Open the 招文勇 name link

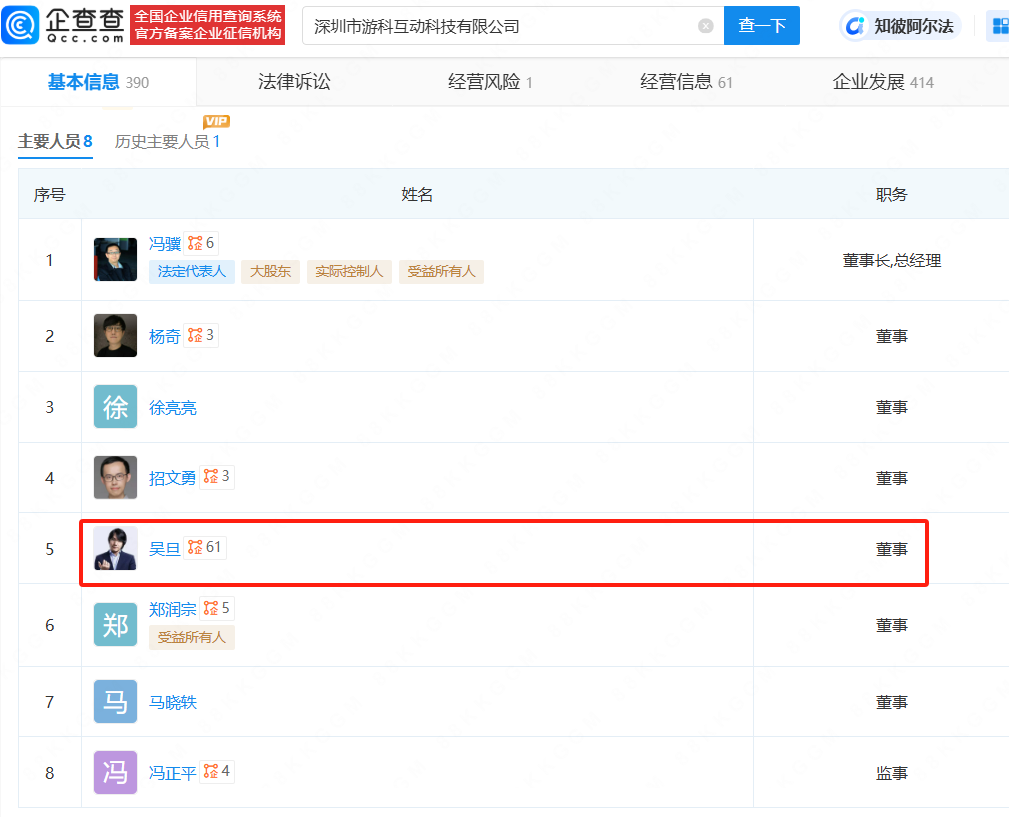click(172, 478)
